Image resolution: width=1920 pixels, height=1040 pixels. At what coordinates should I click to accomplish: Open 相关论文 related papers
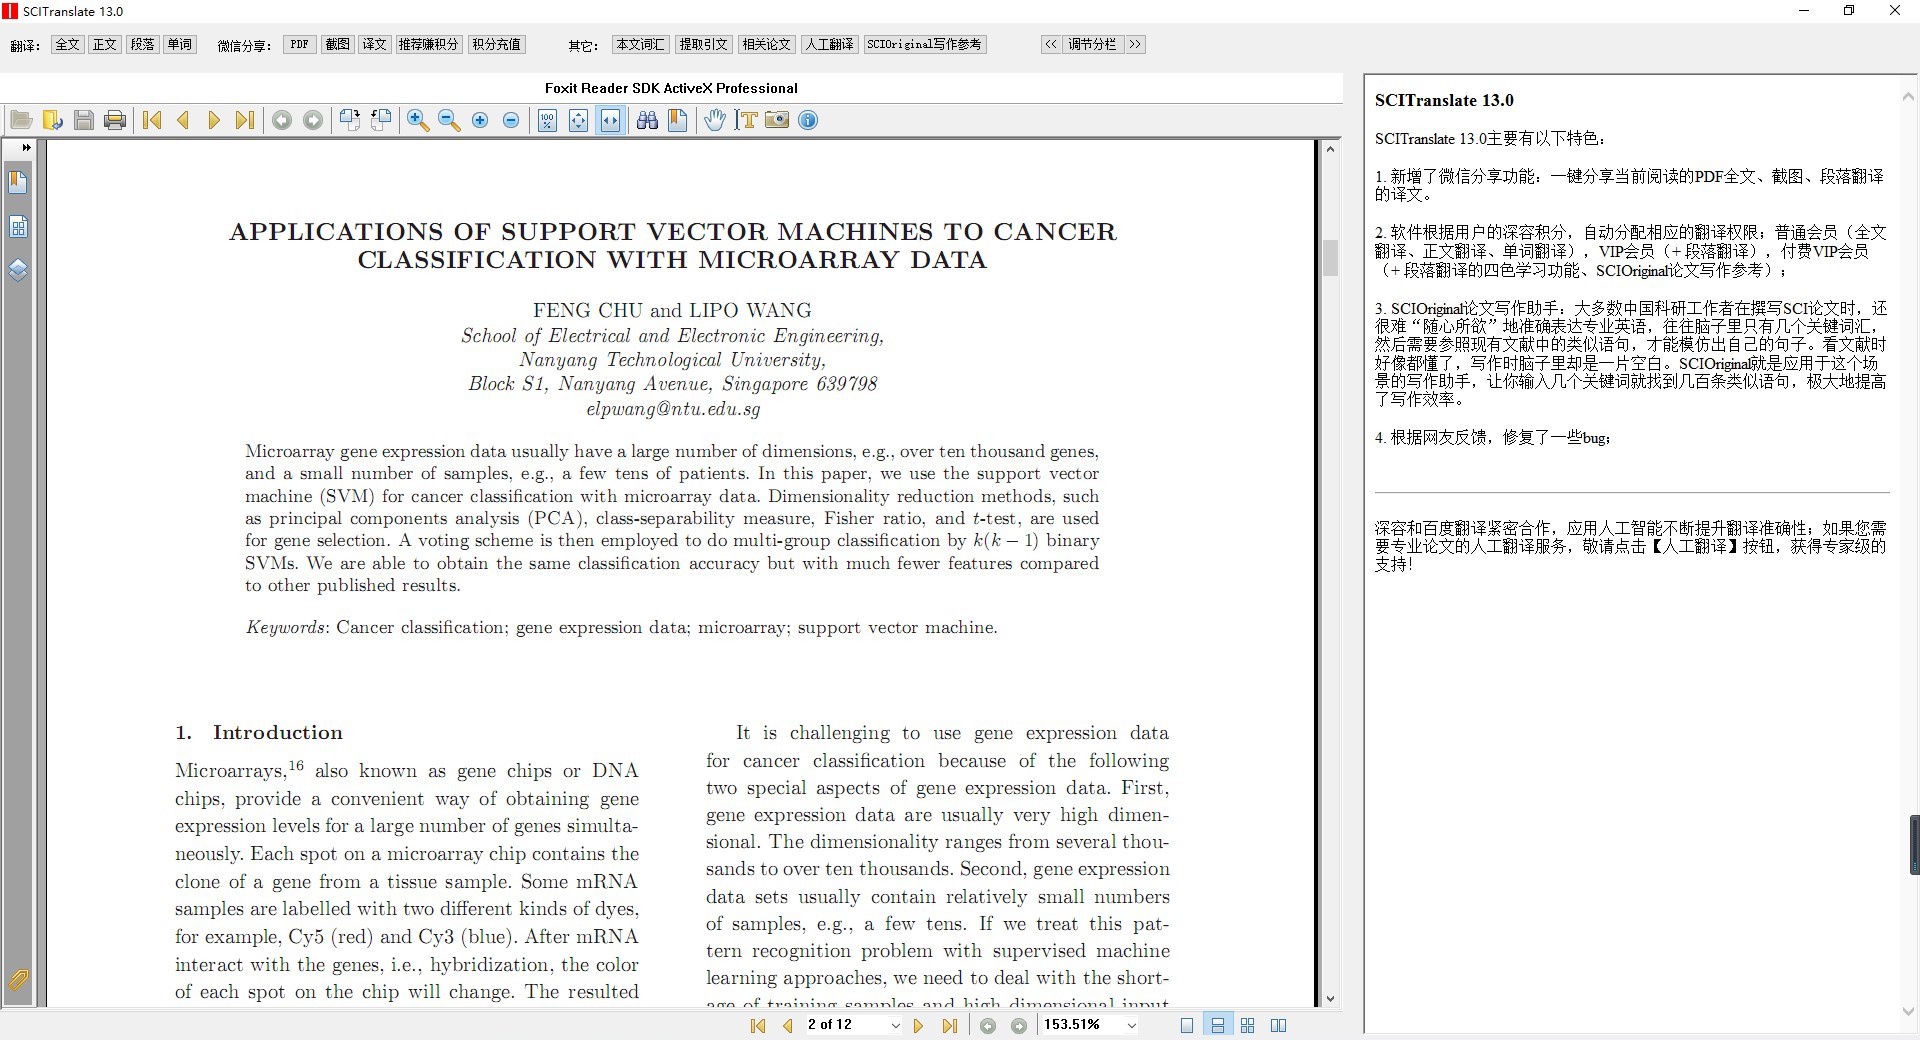click(767, 44)
